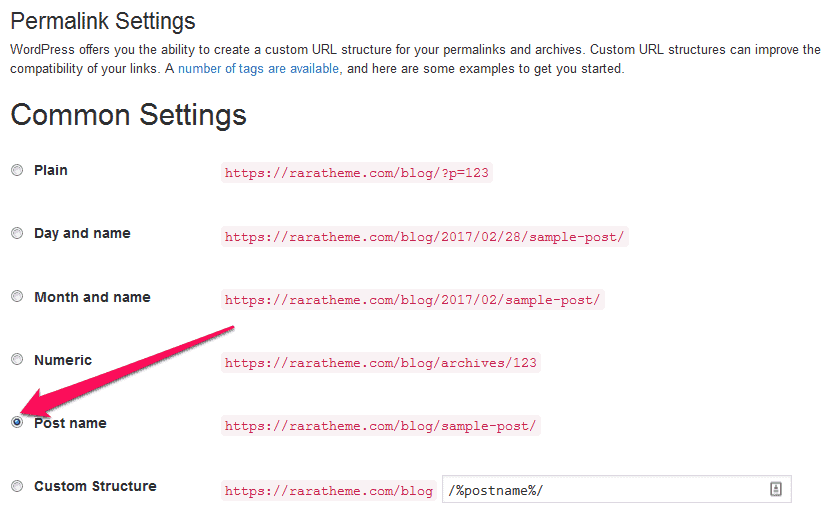Click the 'Custom Structure' label text
The width and height of the screenshot is (821, 529).
point(95,487)
